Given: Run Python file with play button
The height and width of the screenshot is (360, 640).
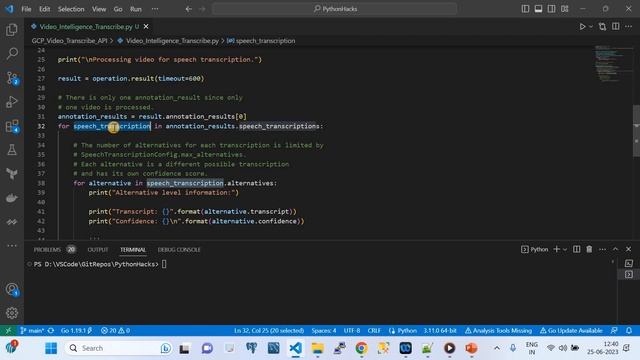Looking at the screenshot, I should tap(582, 27).
